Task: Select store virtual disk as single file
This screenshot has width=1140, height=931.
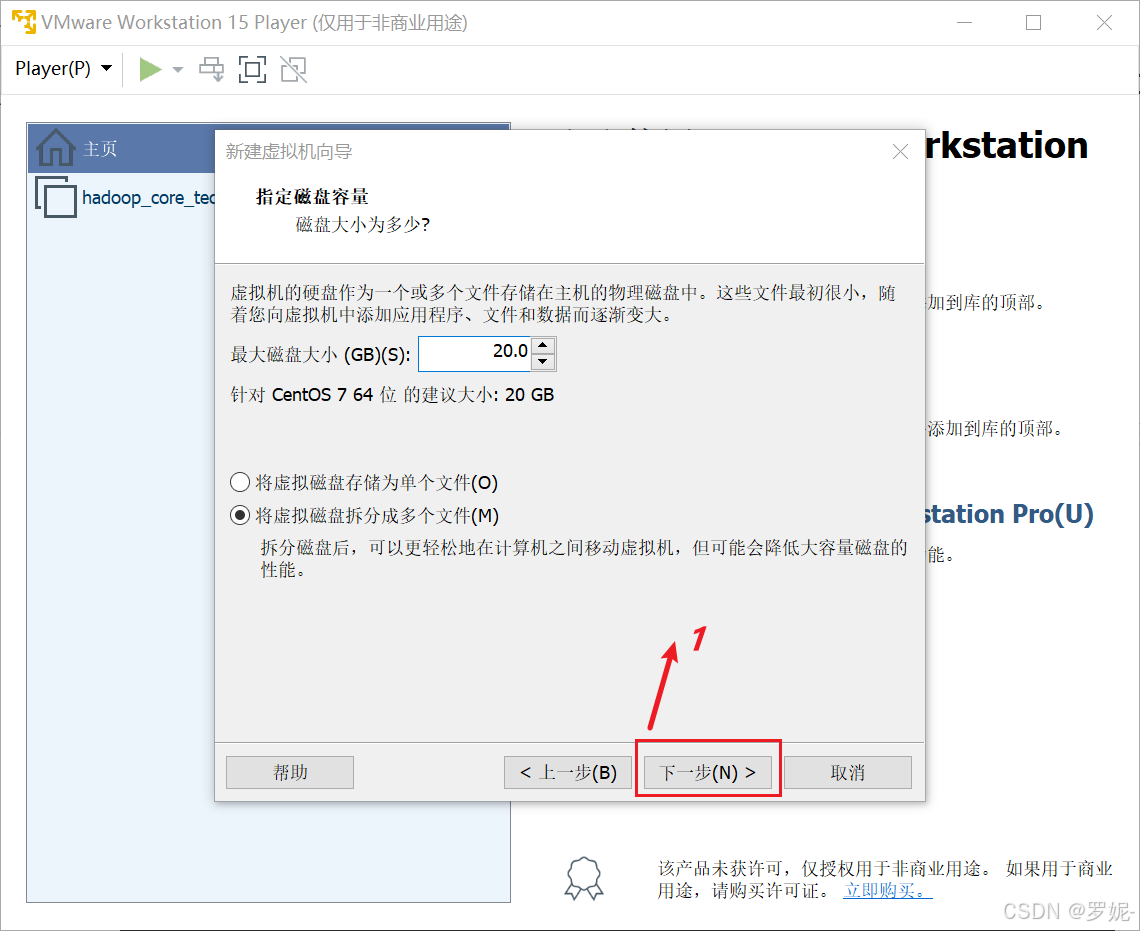Action: 364,483
